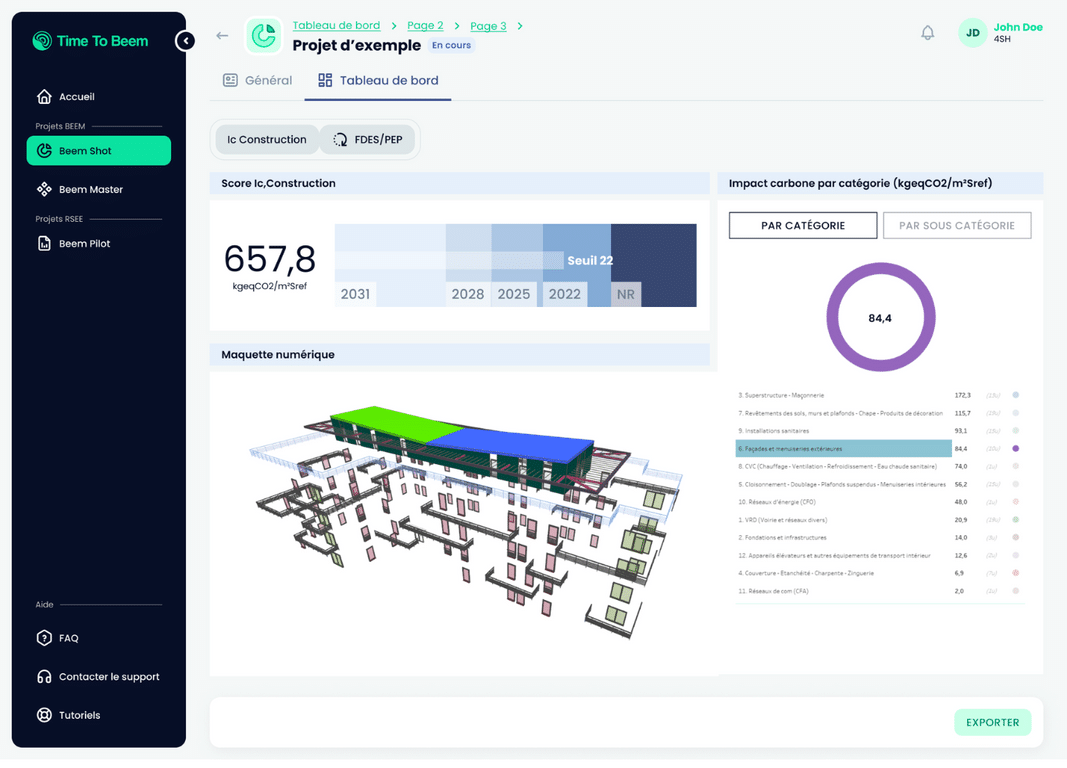Click the EXPORTER button

993,722
